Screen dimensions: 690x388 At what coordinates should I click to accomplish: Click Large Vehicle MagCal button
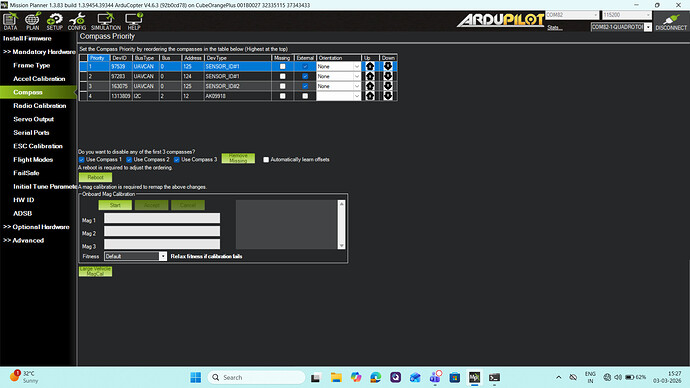coord(95,271)
